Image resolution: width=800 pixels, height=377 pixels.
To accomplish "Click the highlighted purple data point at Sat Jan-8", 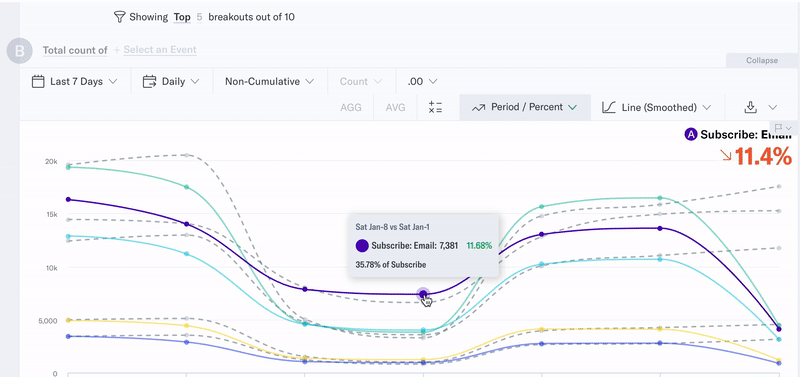I will 423,294.
